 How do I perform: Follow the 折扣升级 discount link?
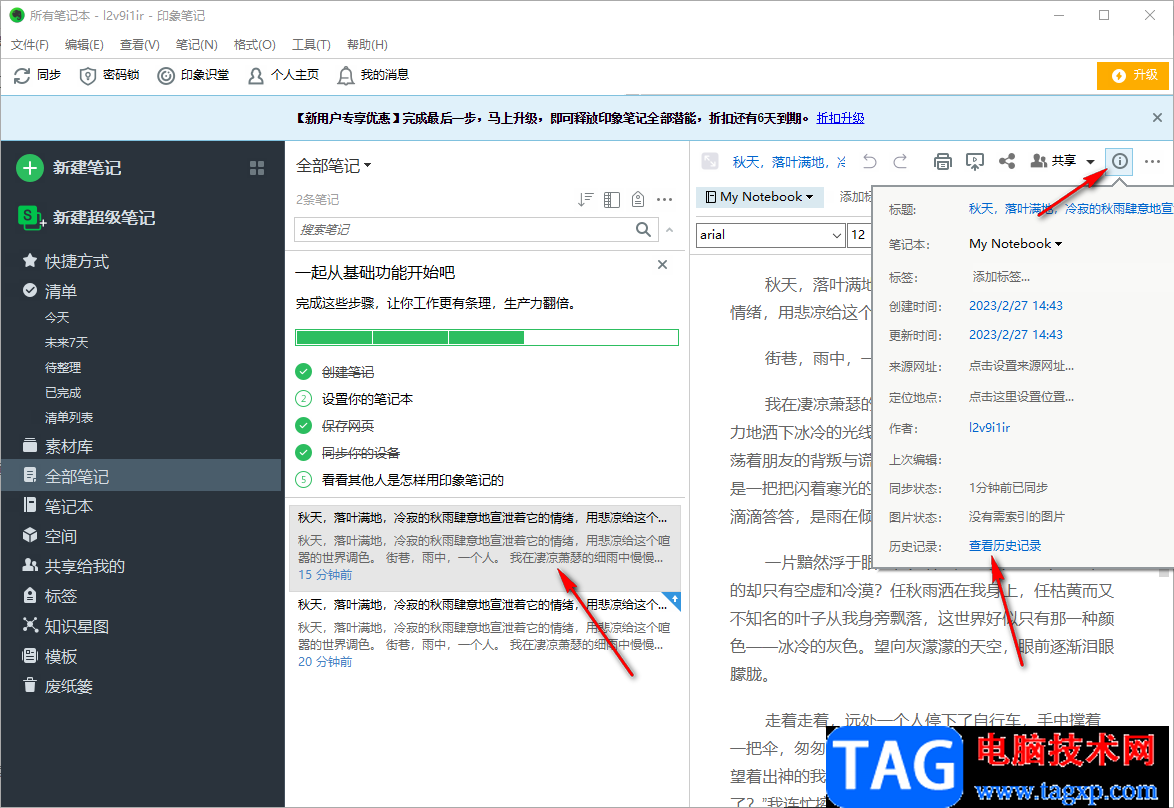click(x=840, y=118)
